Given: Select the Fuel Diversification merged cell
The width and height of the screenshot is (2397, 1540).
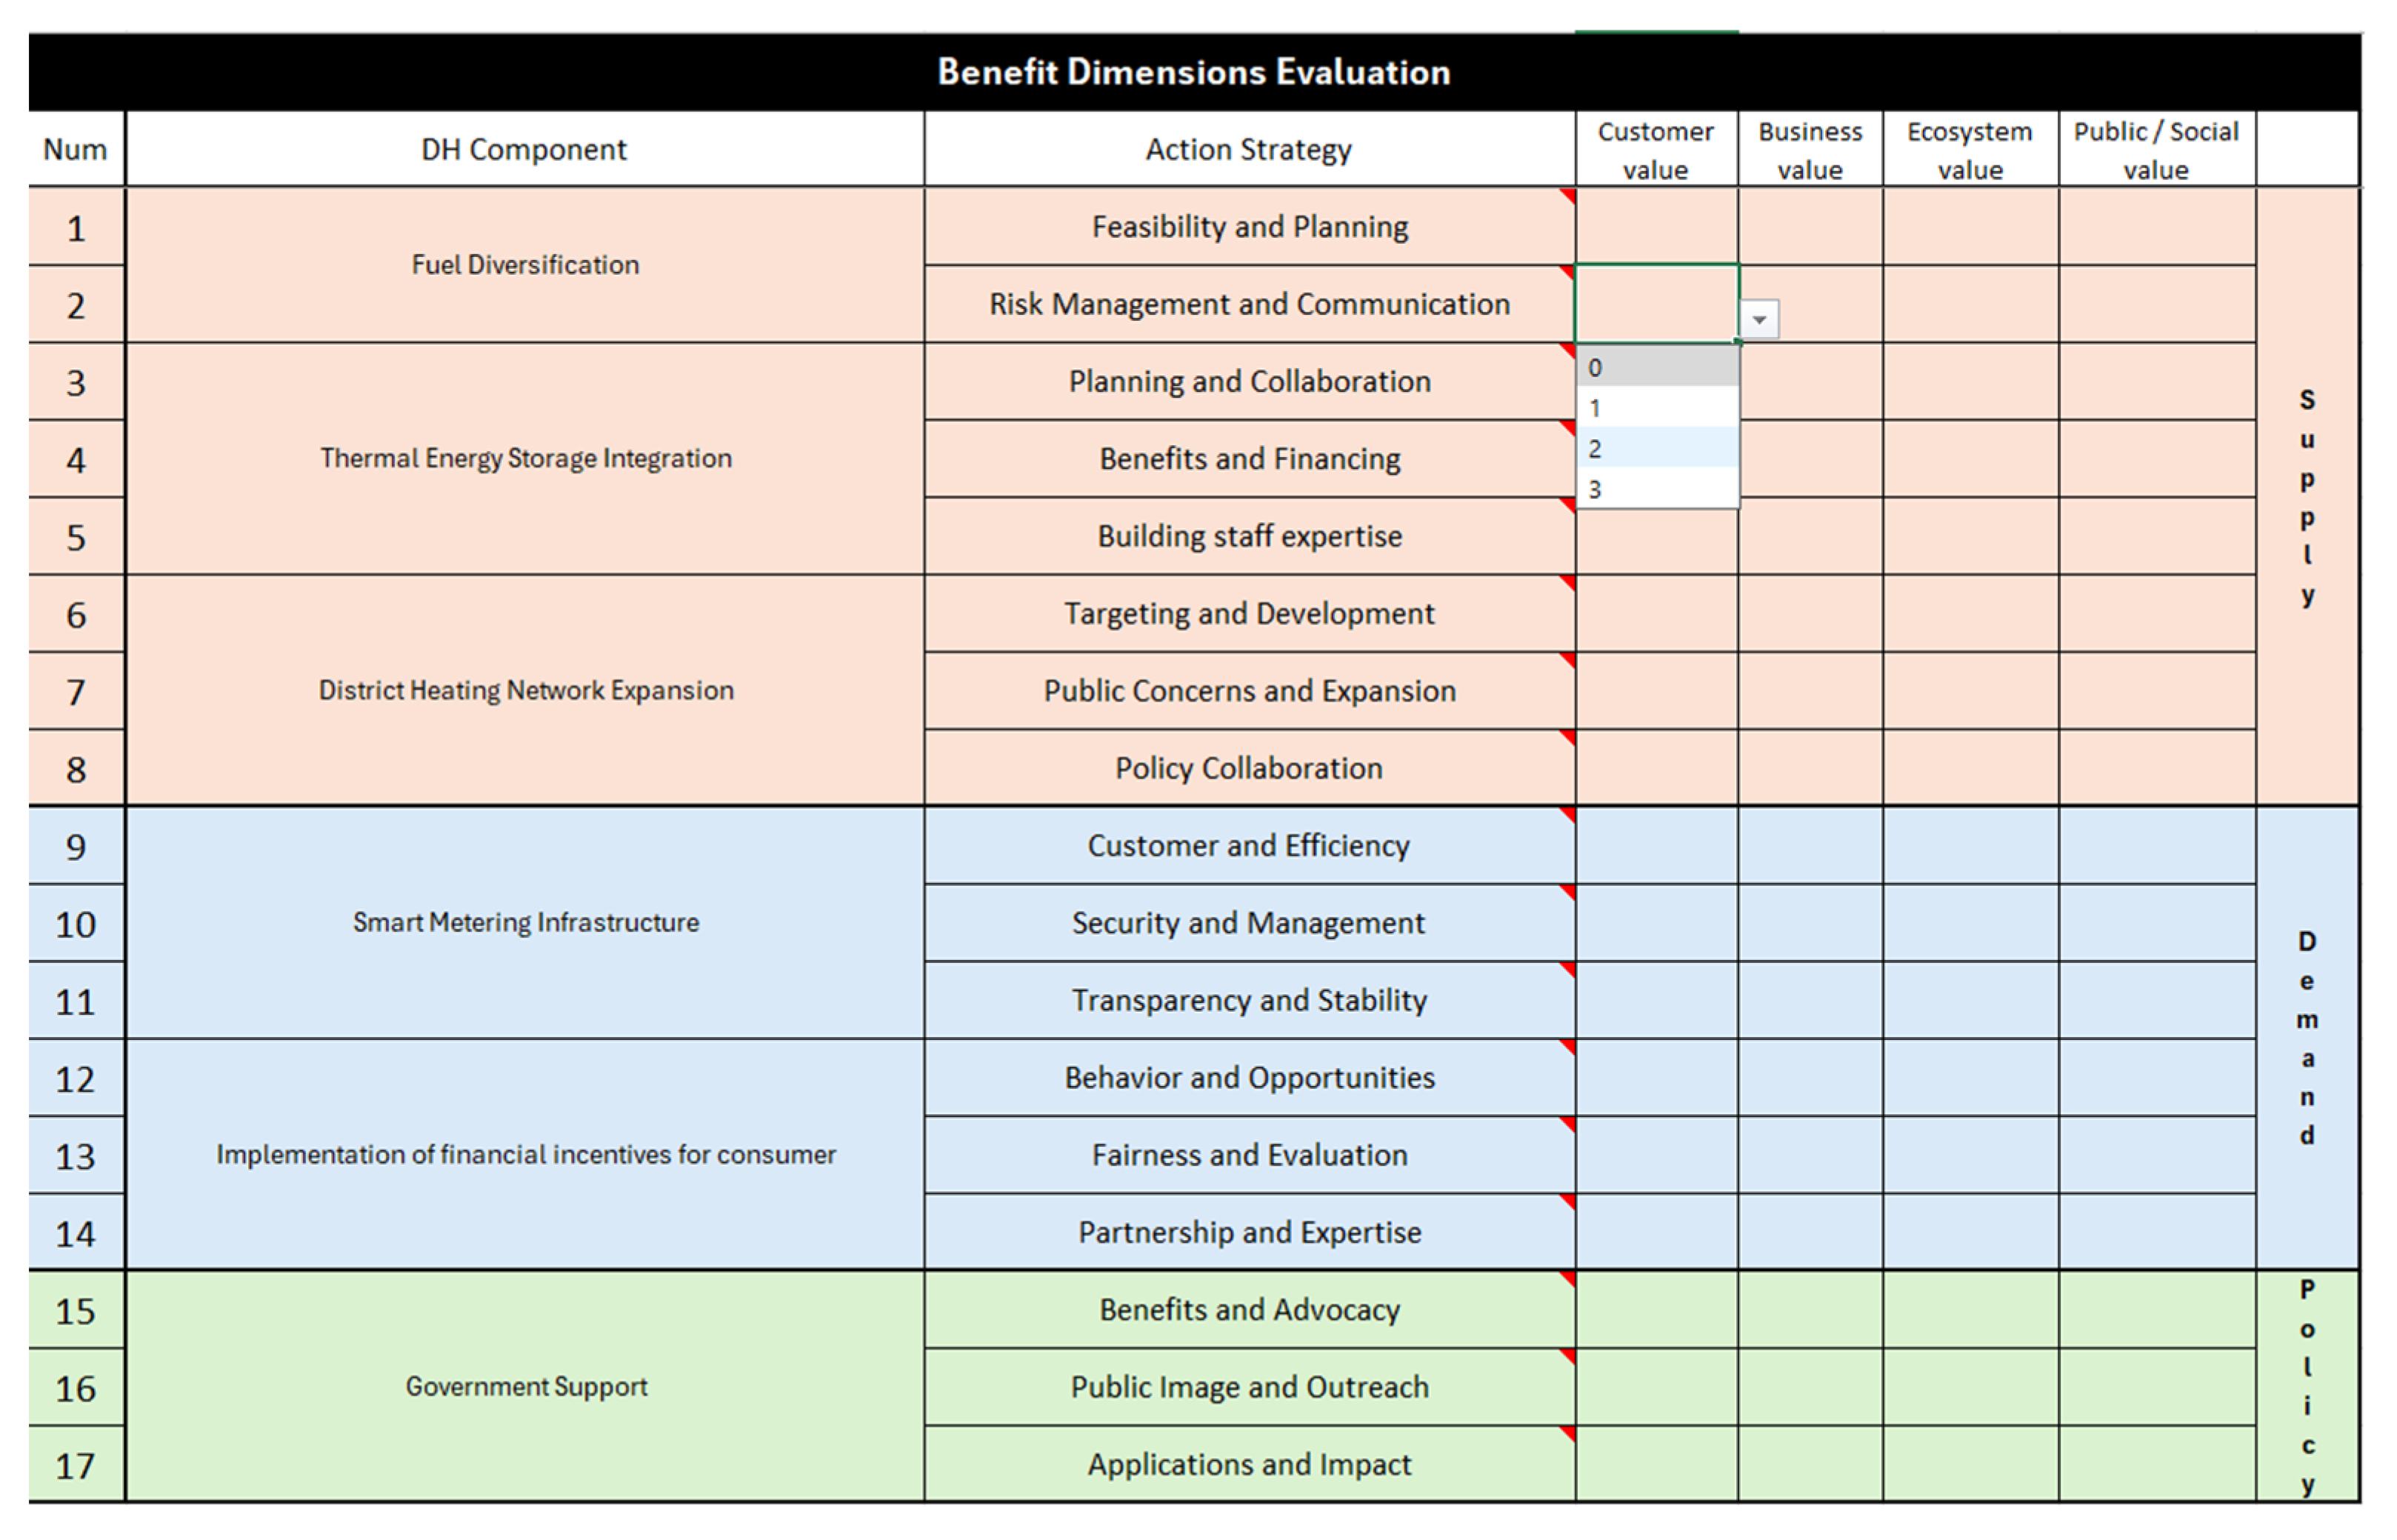Looking at the screenshot, I should [525, 265].
